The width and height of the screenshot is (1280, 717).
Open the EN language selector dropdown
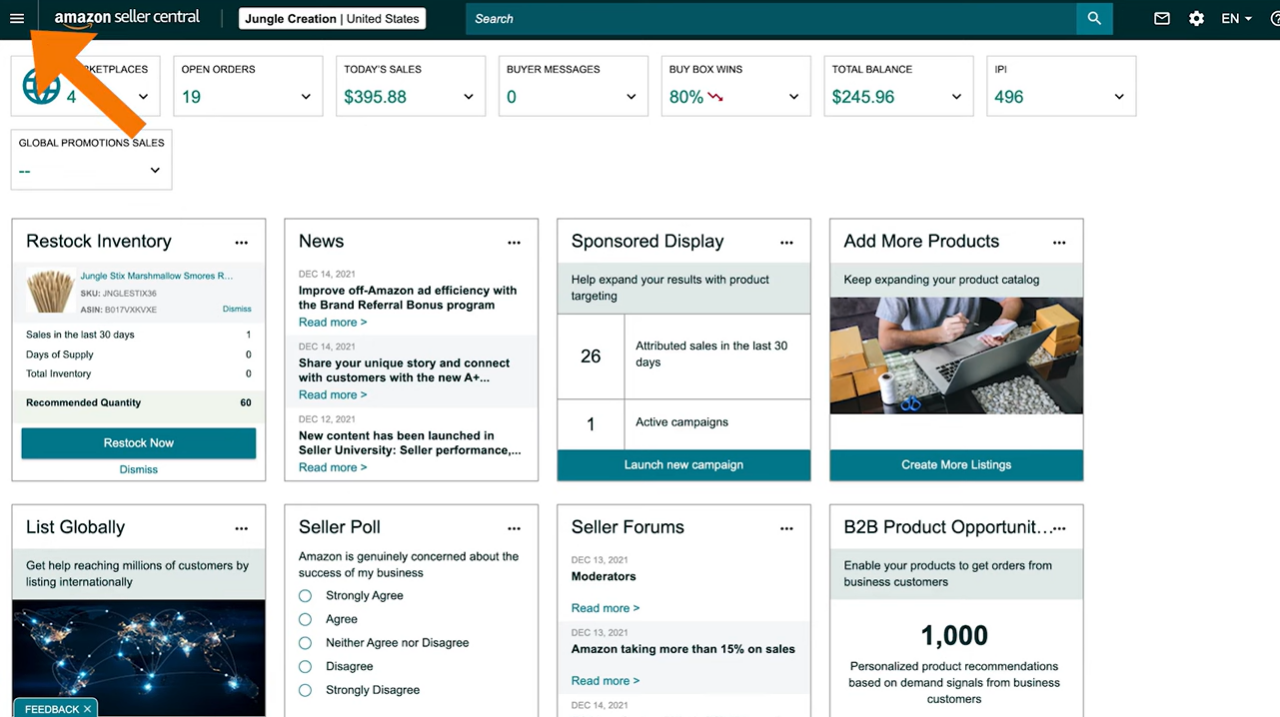1237,18
